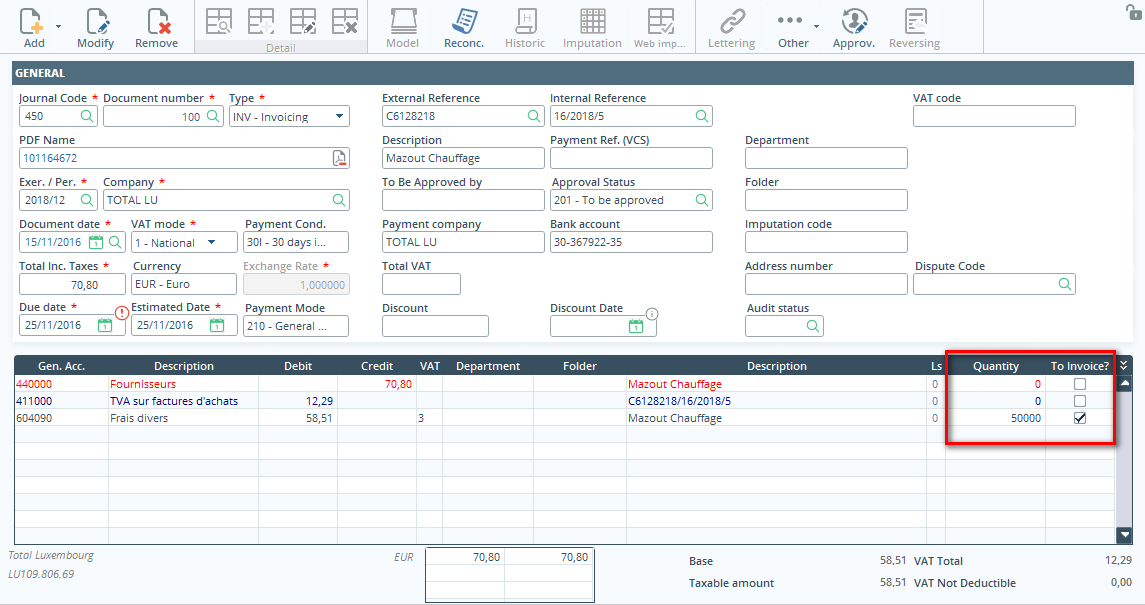Image resolution: width=1145 pixels, height=605 pixels.
Task: Click the Quantity column header
Action: tap(995, 366)
